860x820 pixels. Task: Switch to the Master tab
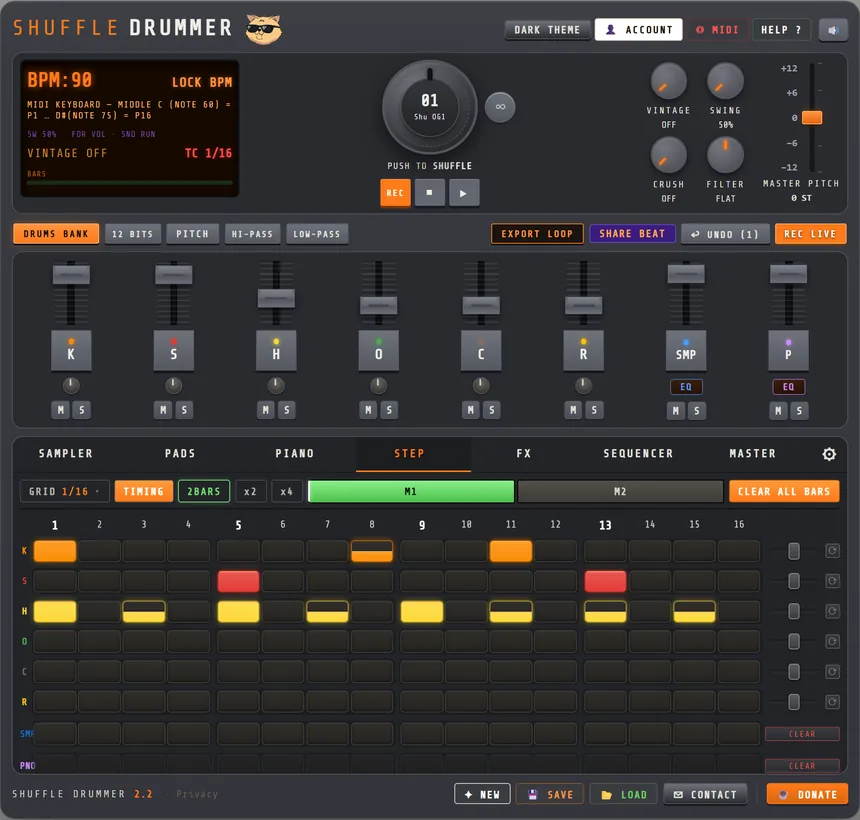coord(752,454)
